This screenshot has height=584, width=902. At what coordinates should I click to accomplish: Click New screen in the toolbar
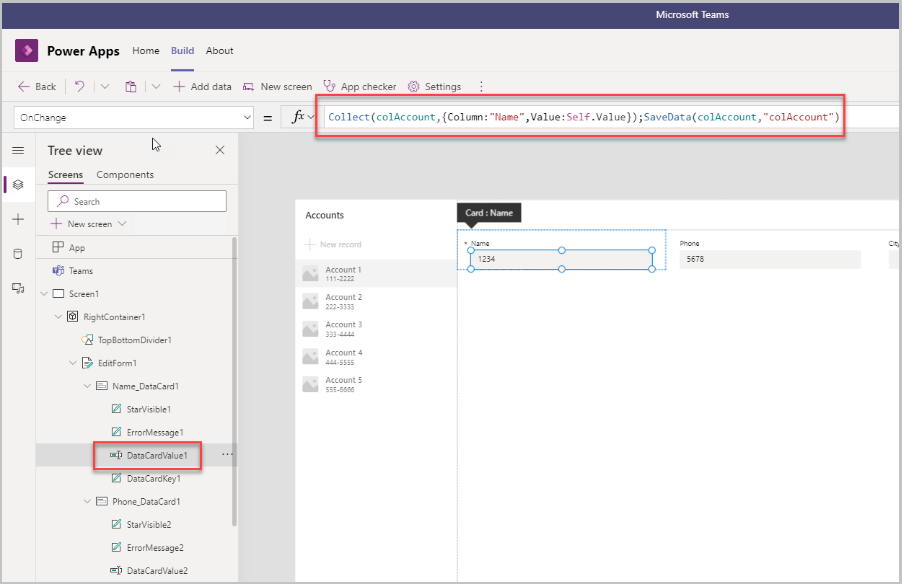click(277, 86)
